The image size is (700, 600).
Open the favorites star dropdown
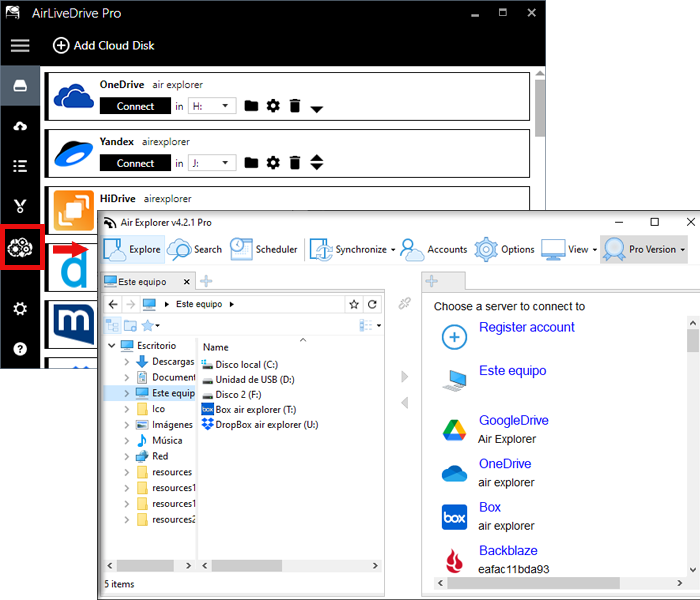pyautogui.click(x=150, y=325)
